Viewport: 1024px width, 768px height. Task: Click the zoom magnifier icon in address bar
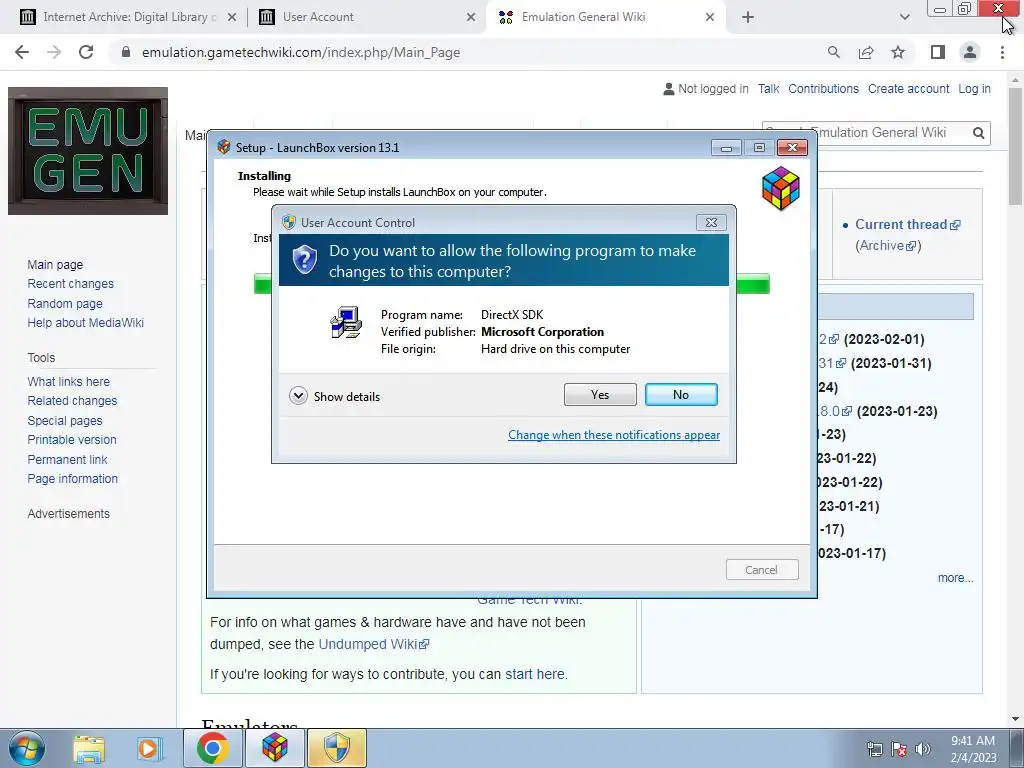pyautogui.click(x=833, y=52)
